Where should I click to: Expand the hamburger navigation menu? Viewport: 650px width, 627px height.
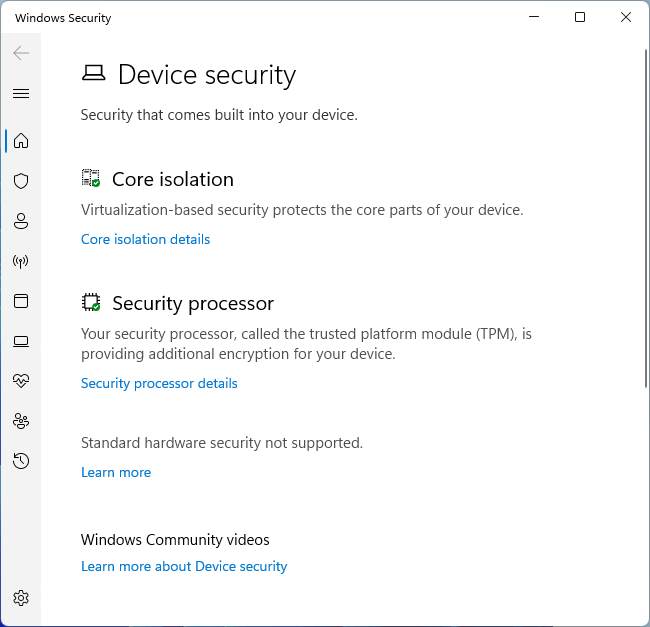click(21, 93)
